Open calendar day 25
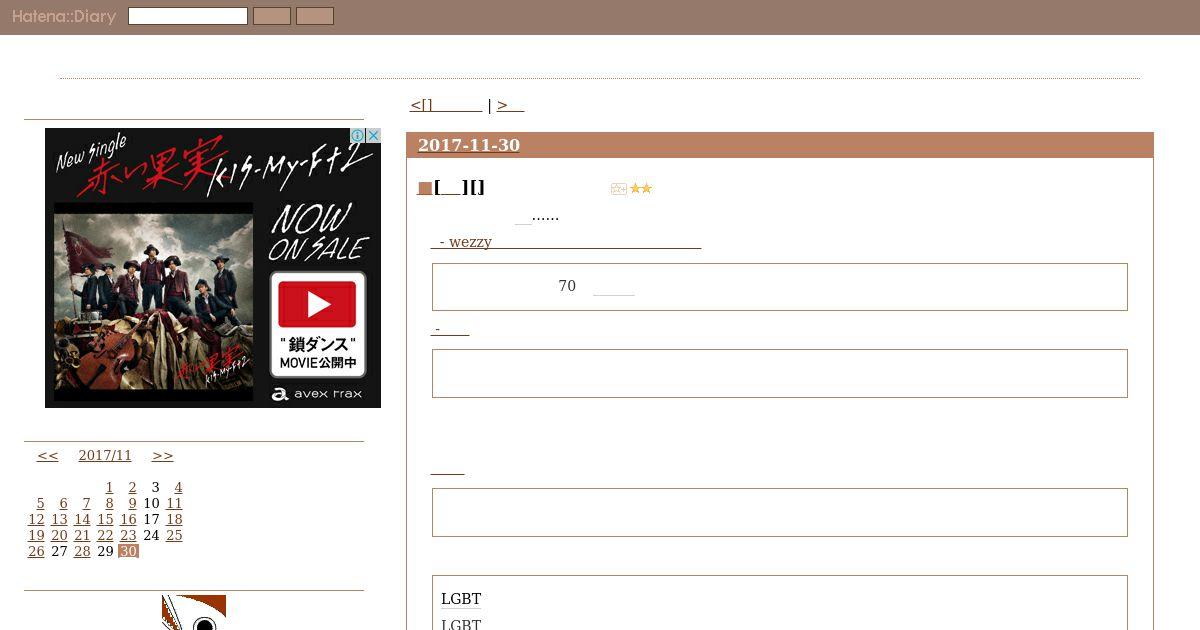The image size is (1200, 630). (x=174, y=536)
